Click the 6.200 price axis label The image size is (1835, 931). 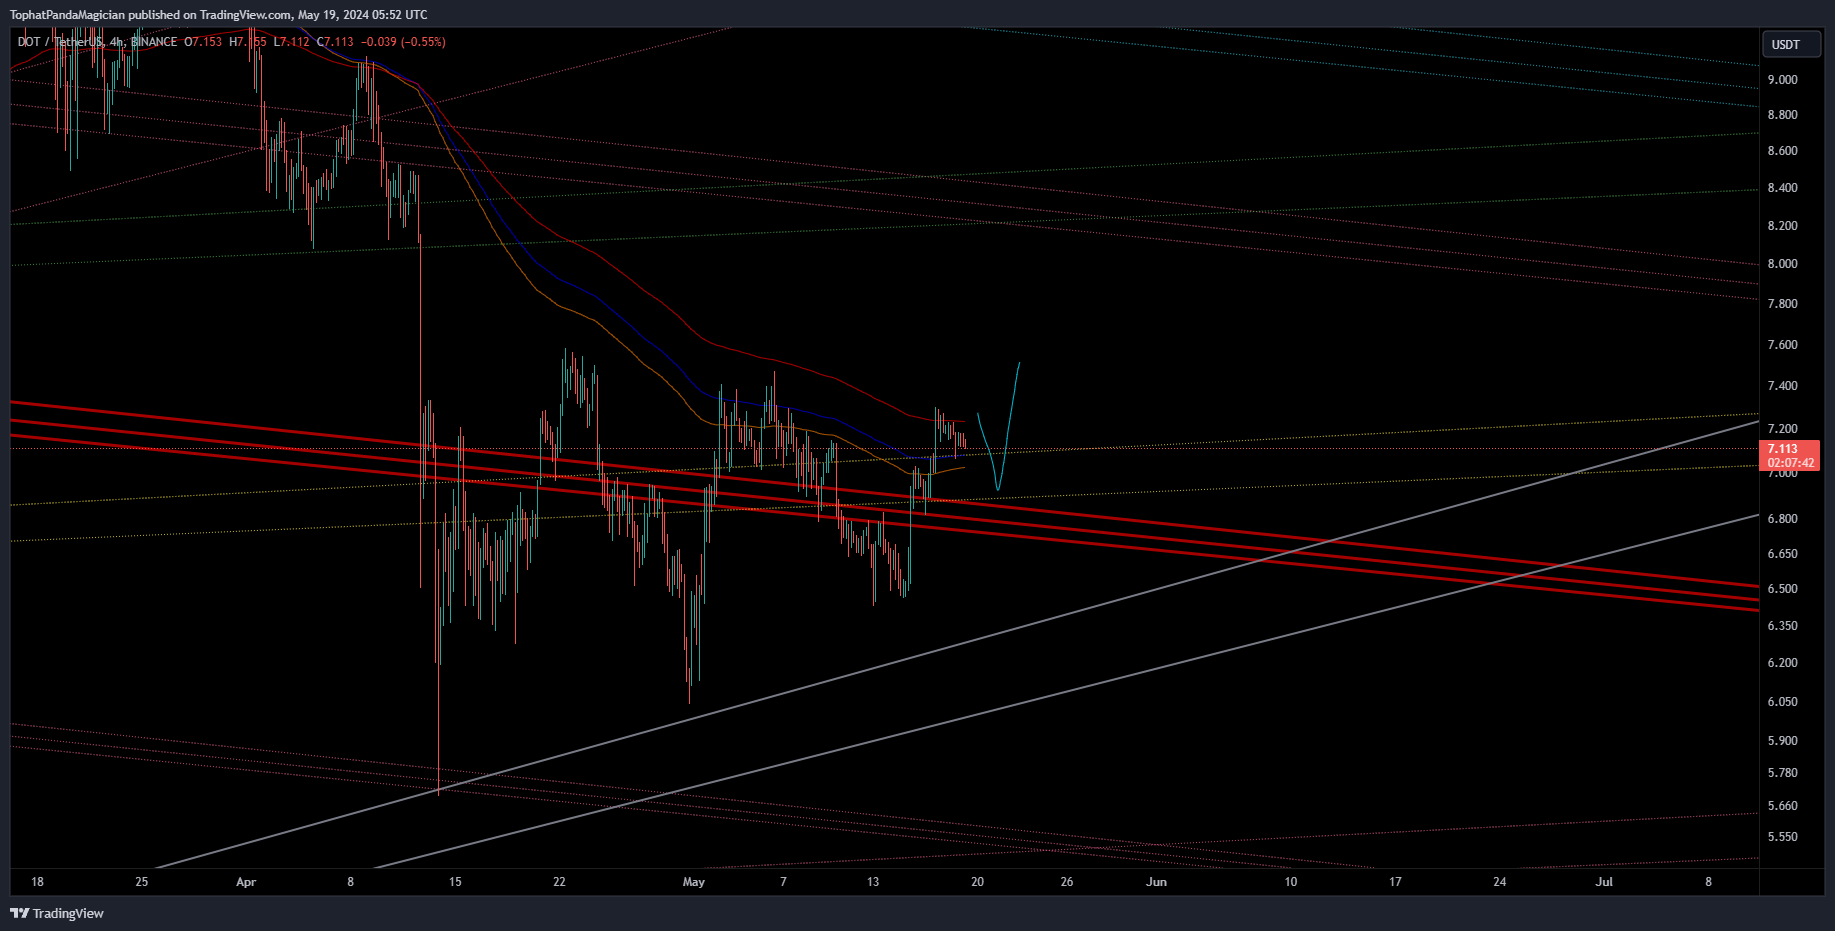click(1782, 663)
